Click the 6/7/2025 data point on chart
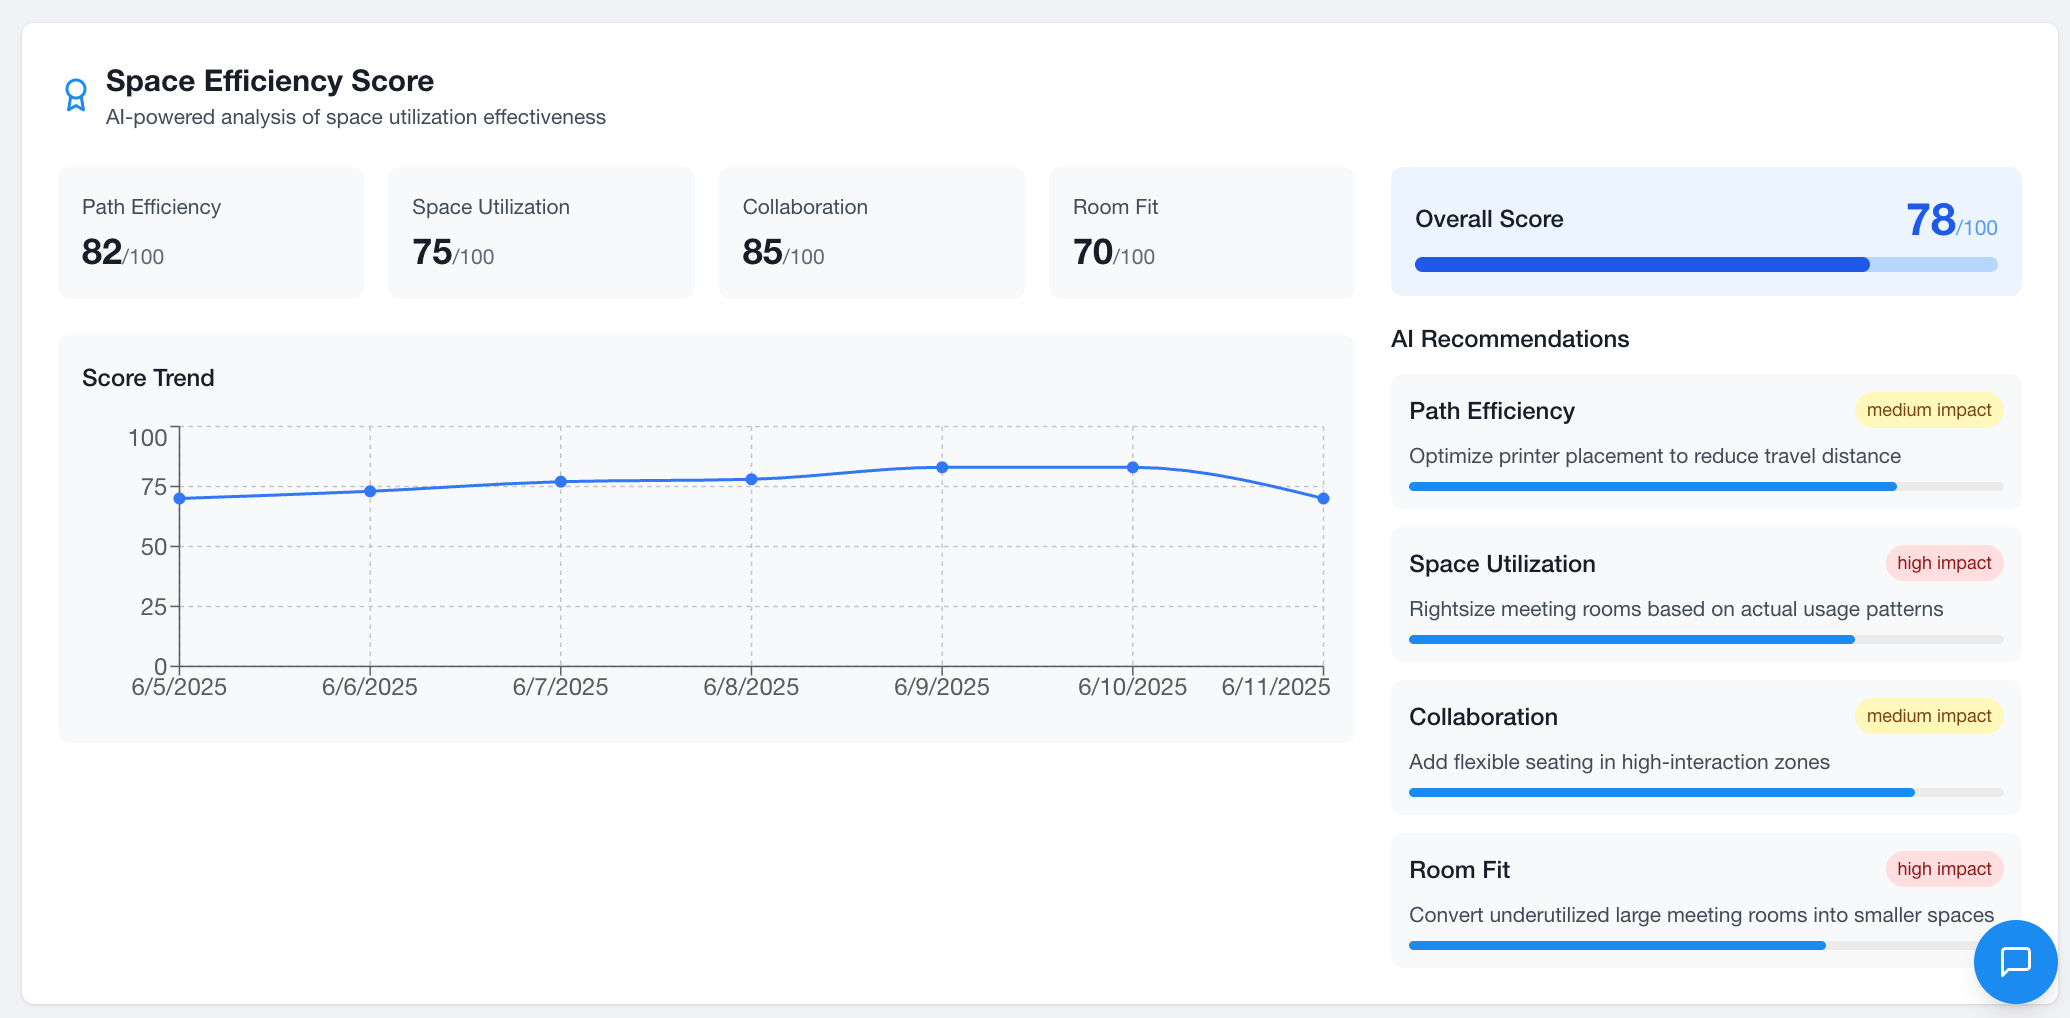The width and height of the screenshot is (2070, 1018). point(561,482)
